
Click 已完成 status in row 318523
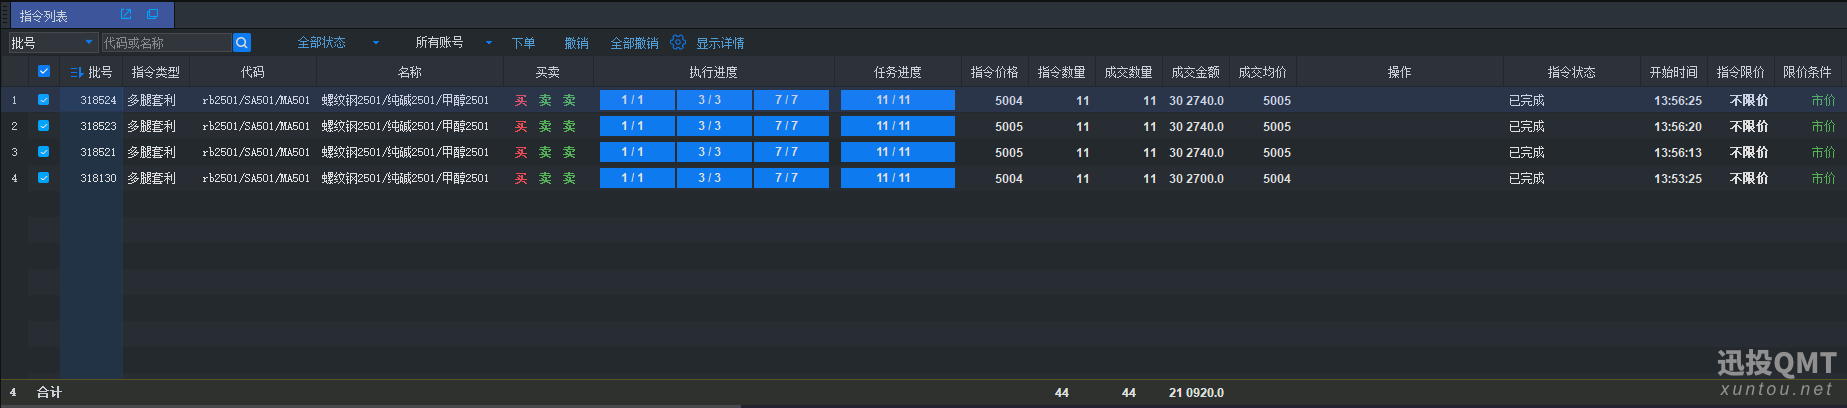point(1527,126)
